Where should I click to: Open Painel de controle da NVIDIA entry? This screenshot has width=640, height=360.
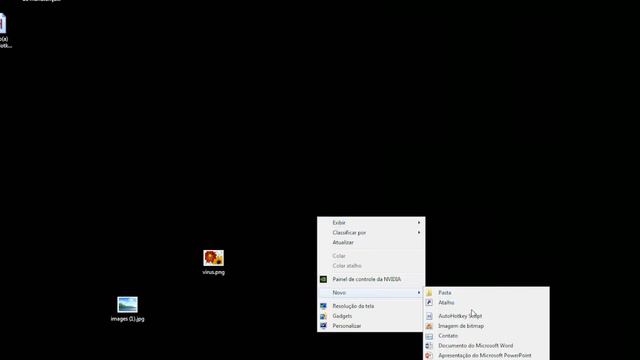coord(371,279)
